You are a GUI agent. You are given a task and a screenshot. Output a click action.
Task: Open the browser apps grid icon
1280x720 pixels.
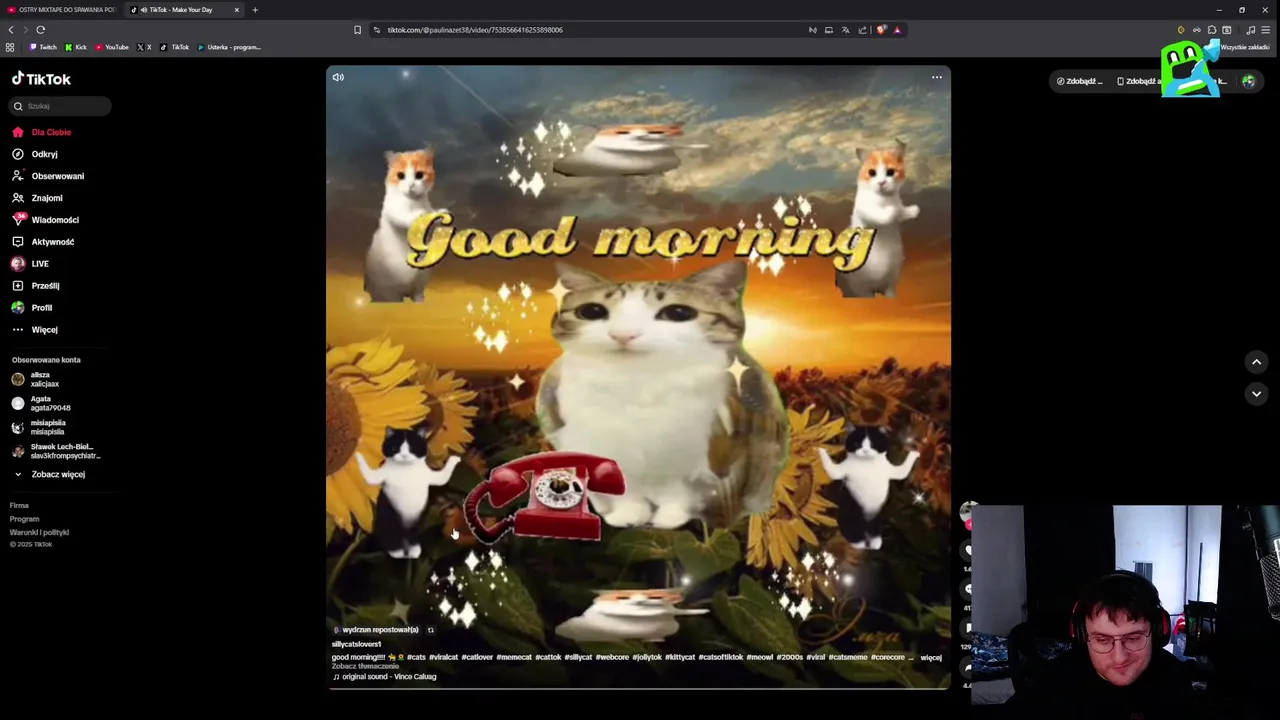(10, 47)
